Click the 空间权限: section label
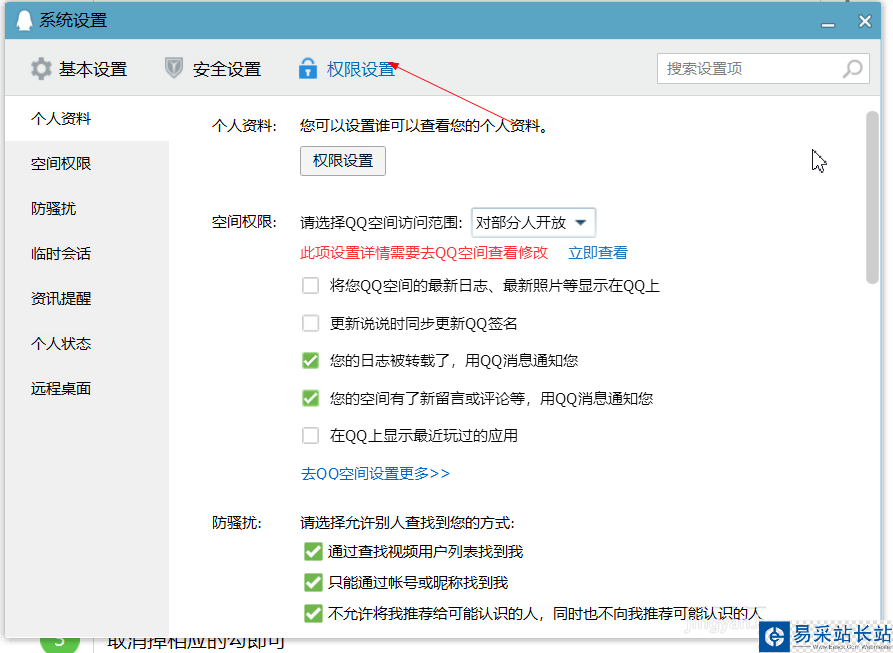This screenshot has width=893, height=653. pos(244,222)
